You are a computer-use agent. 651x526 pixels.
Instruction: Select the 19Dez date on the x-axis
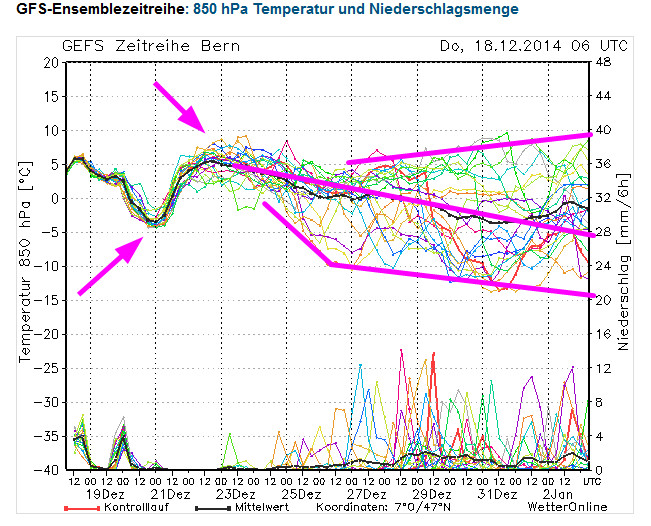point(103,494)
